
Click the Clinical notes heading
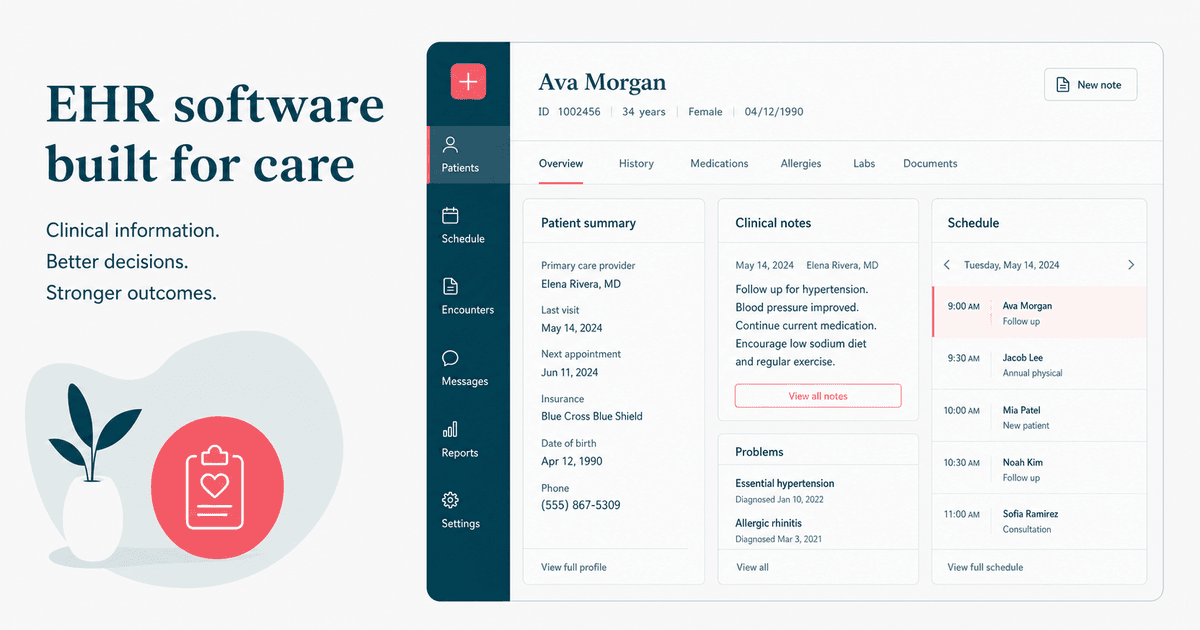click(773, 223)
